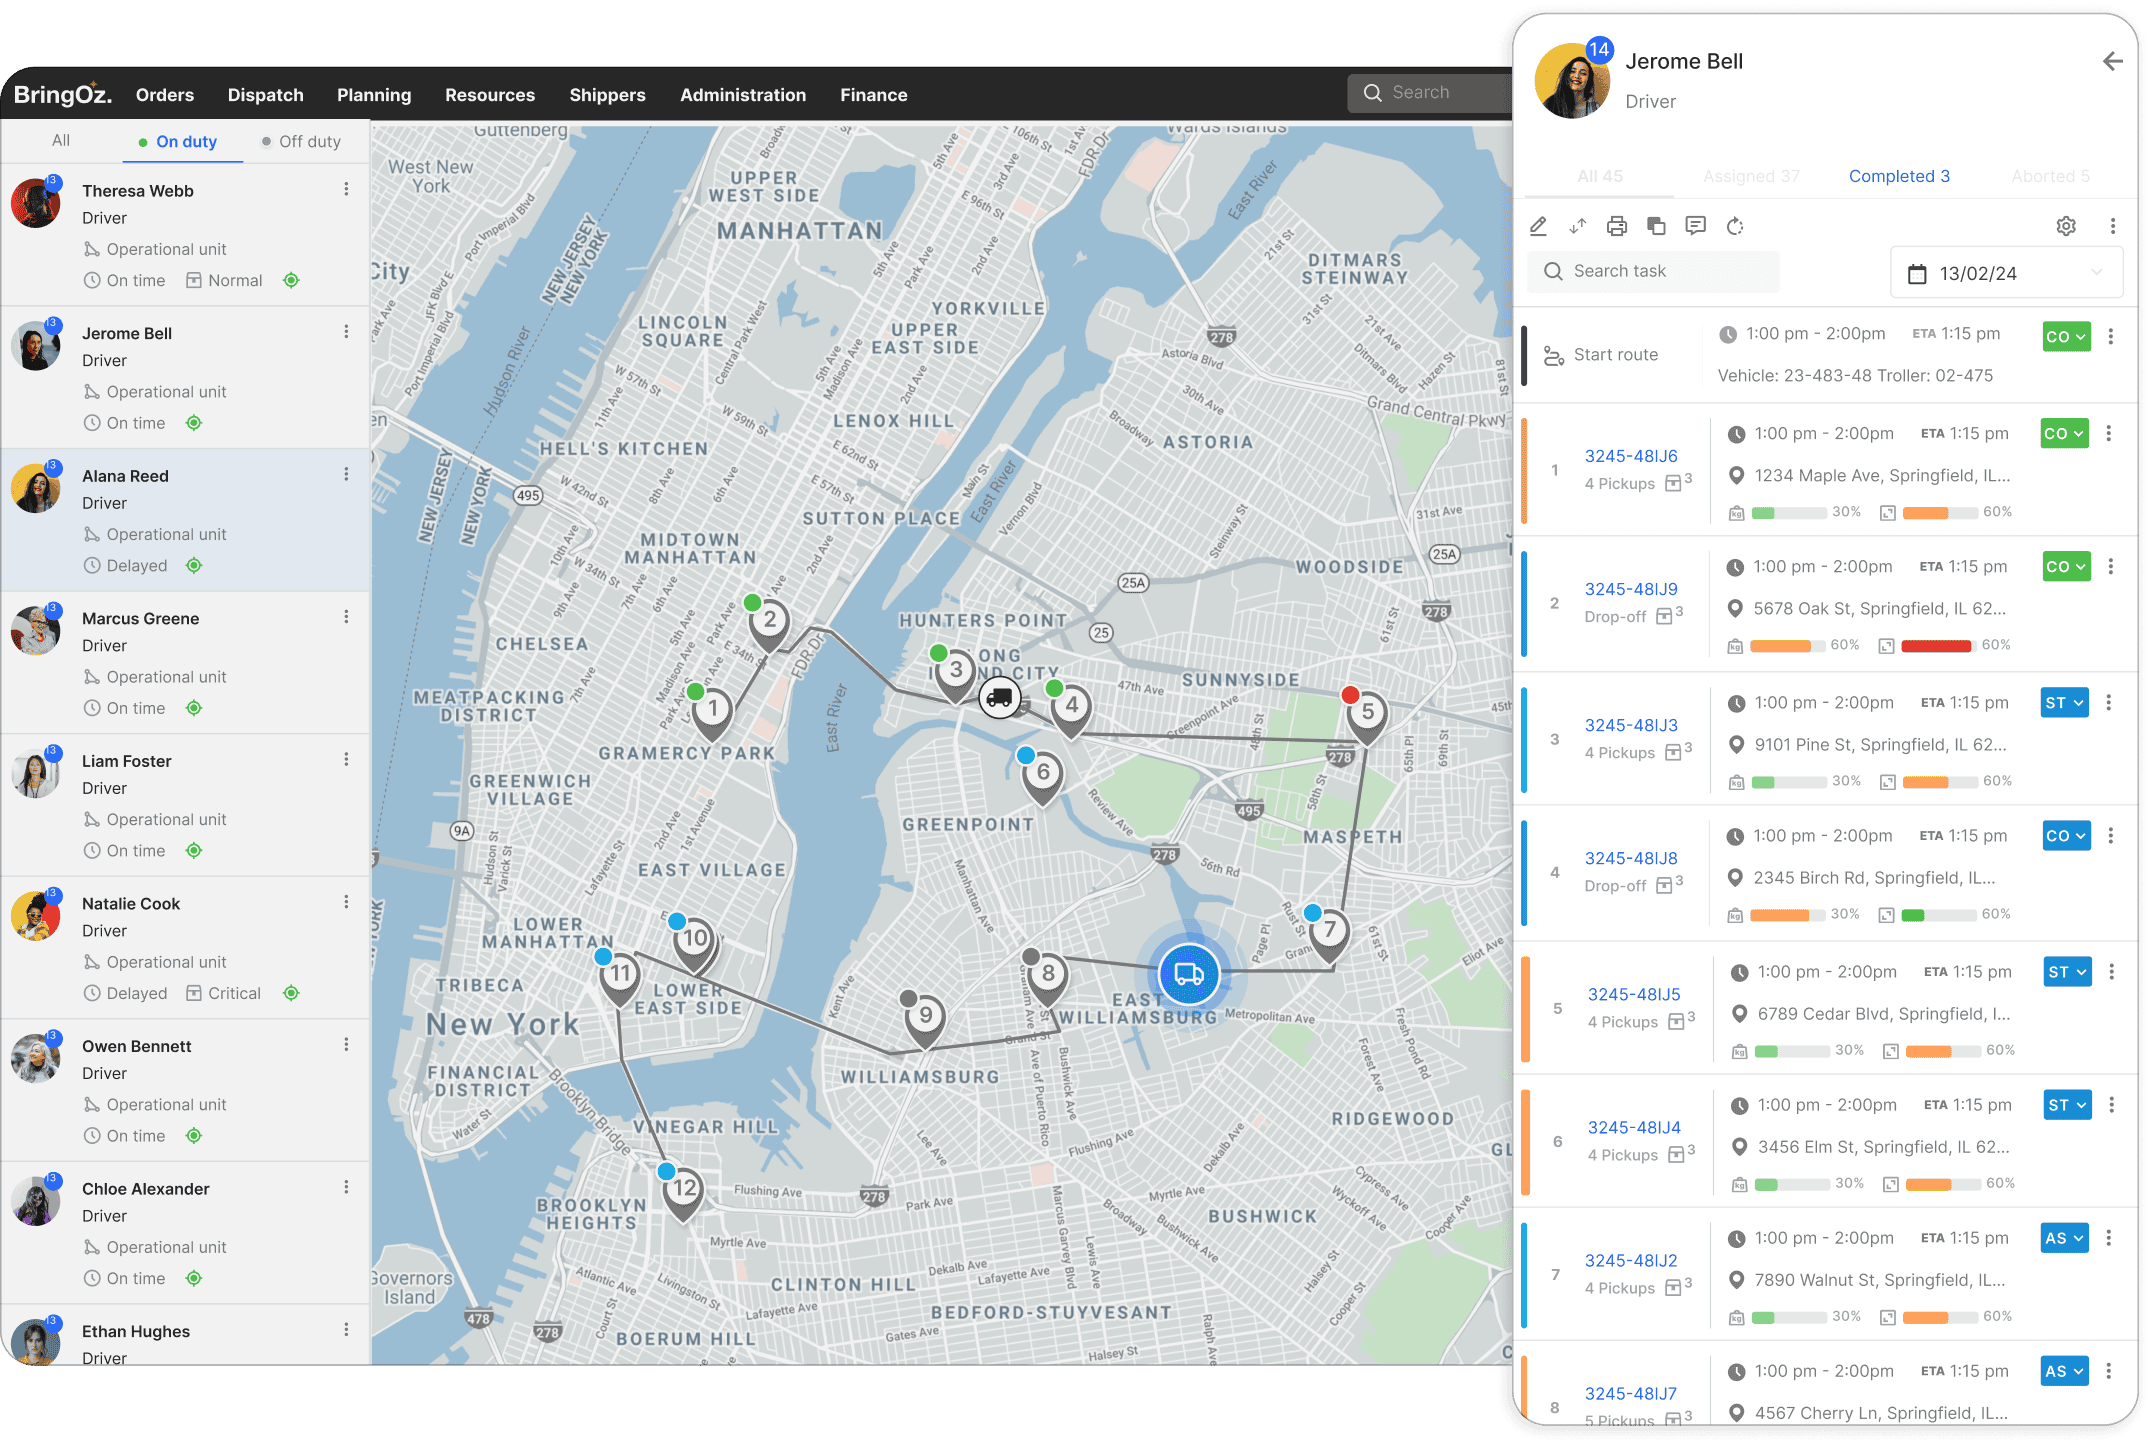The height and width of the screenshot is (1445, 2152).
Task: Click red 60% capacity bar for 3245-48IJ9
Action: tap(1937, 645)
